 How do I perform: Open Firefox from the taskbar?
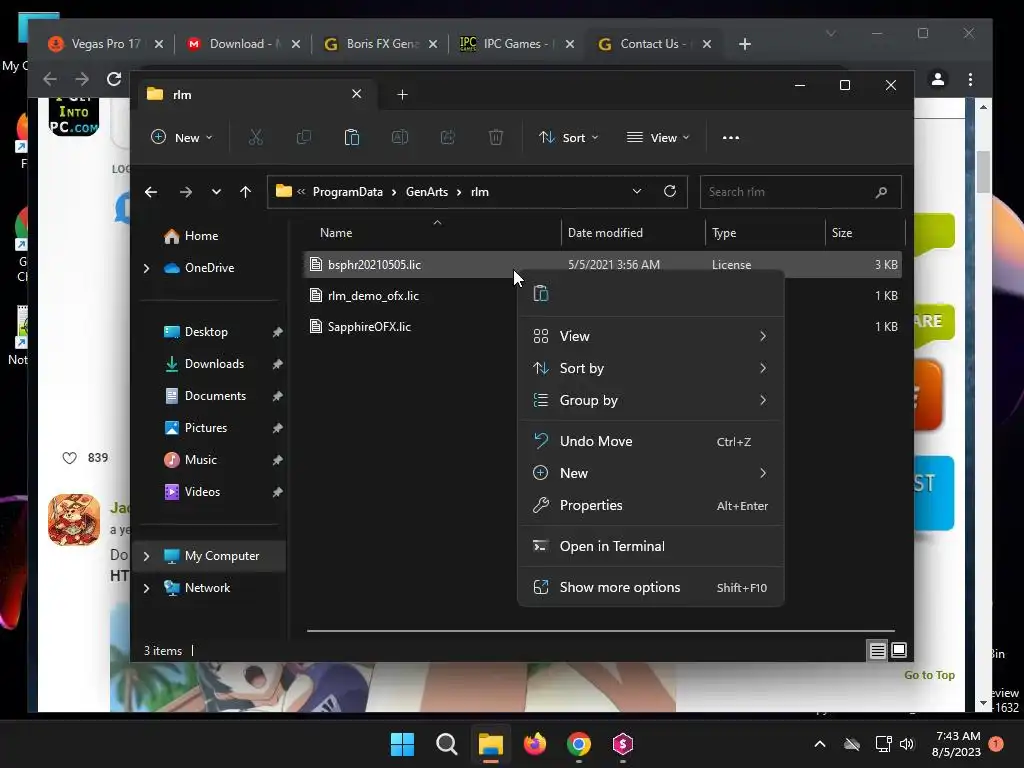tap(535, 744)
